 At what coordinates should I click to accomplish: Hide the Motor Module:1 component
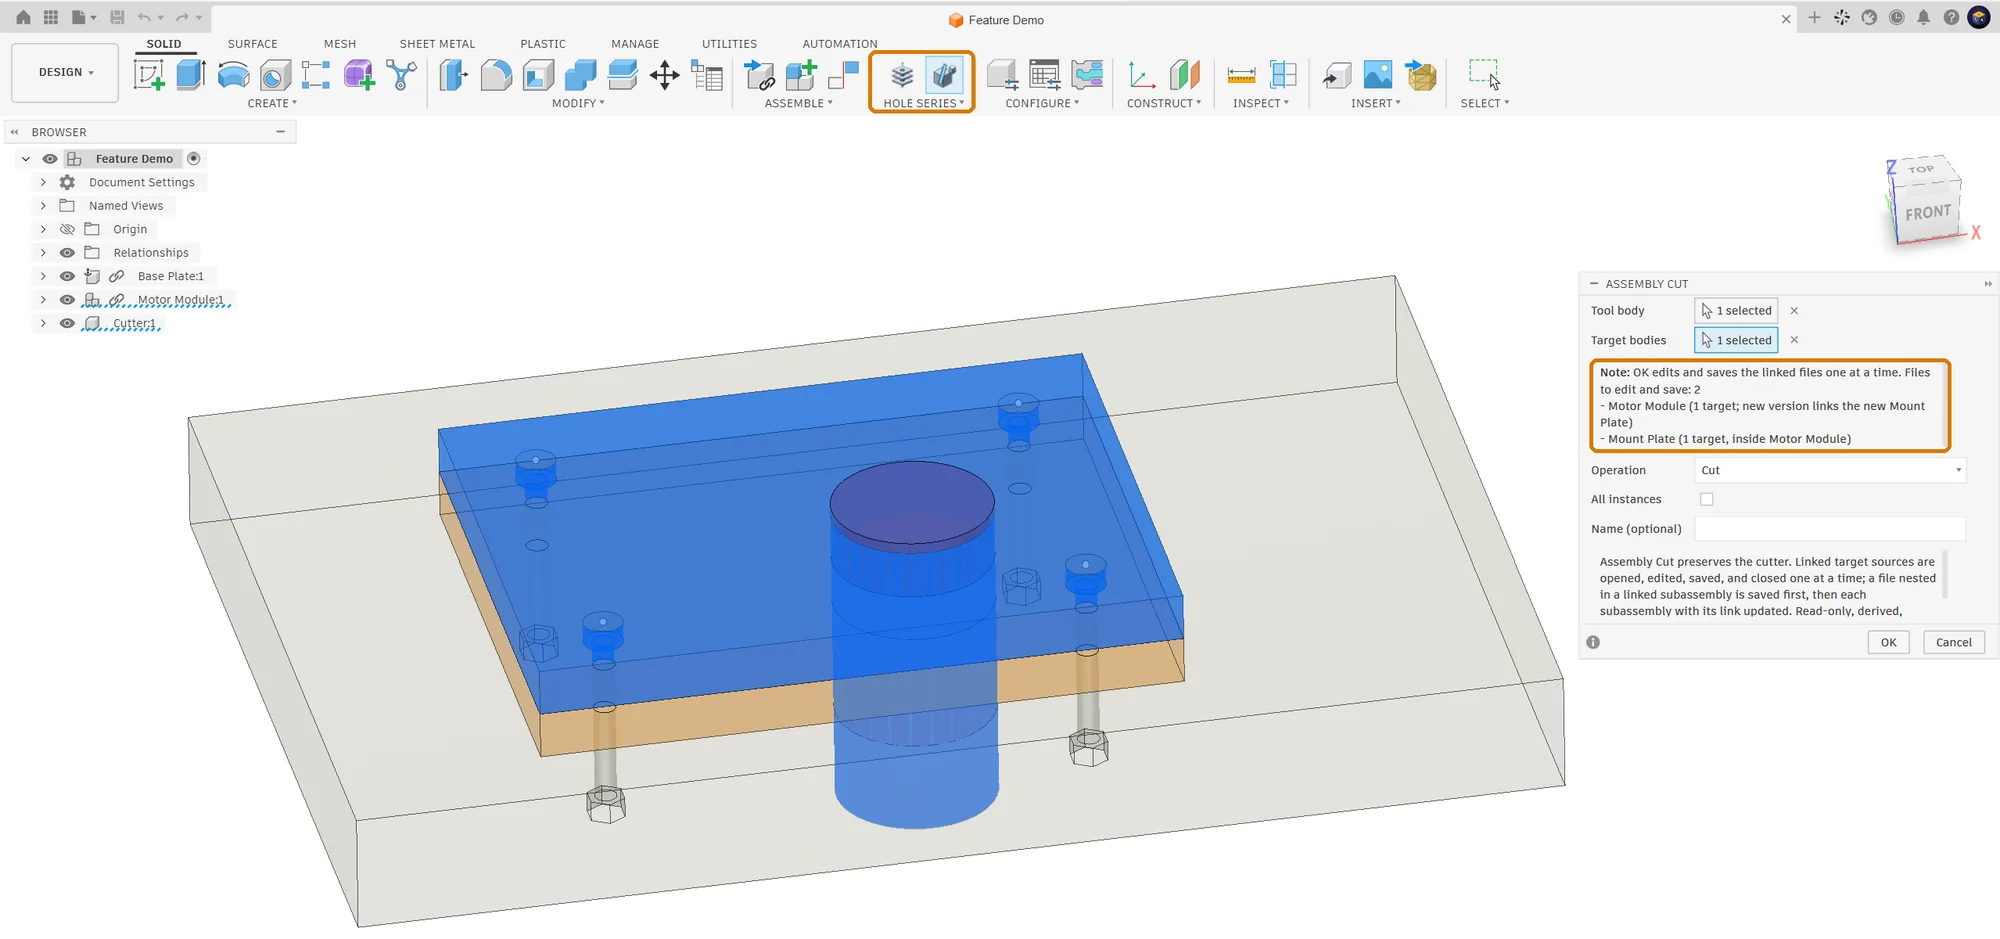point(67,300)
